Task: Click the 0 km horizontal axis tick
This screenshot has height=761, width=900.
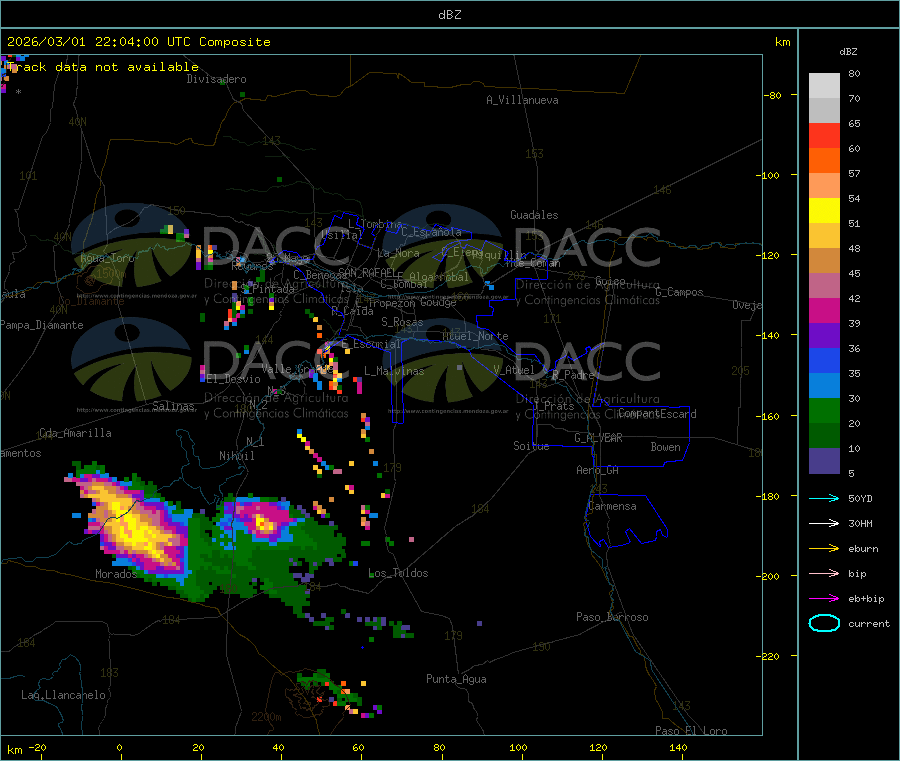Action: pos(119,747)
